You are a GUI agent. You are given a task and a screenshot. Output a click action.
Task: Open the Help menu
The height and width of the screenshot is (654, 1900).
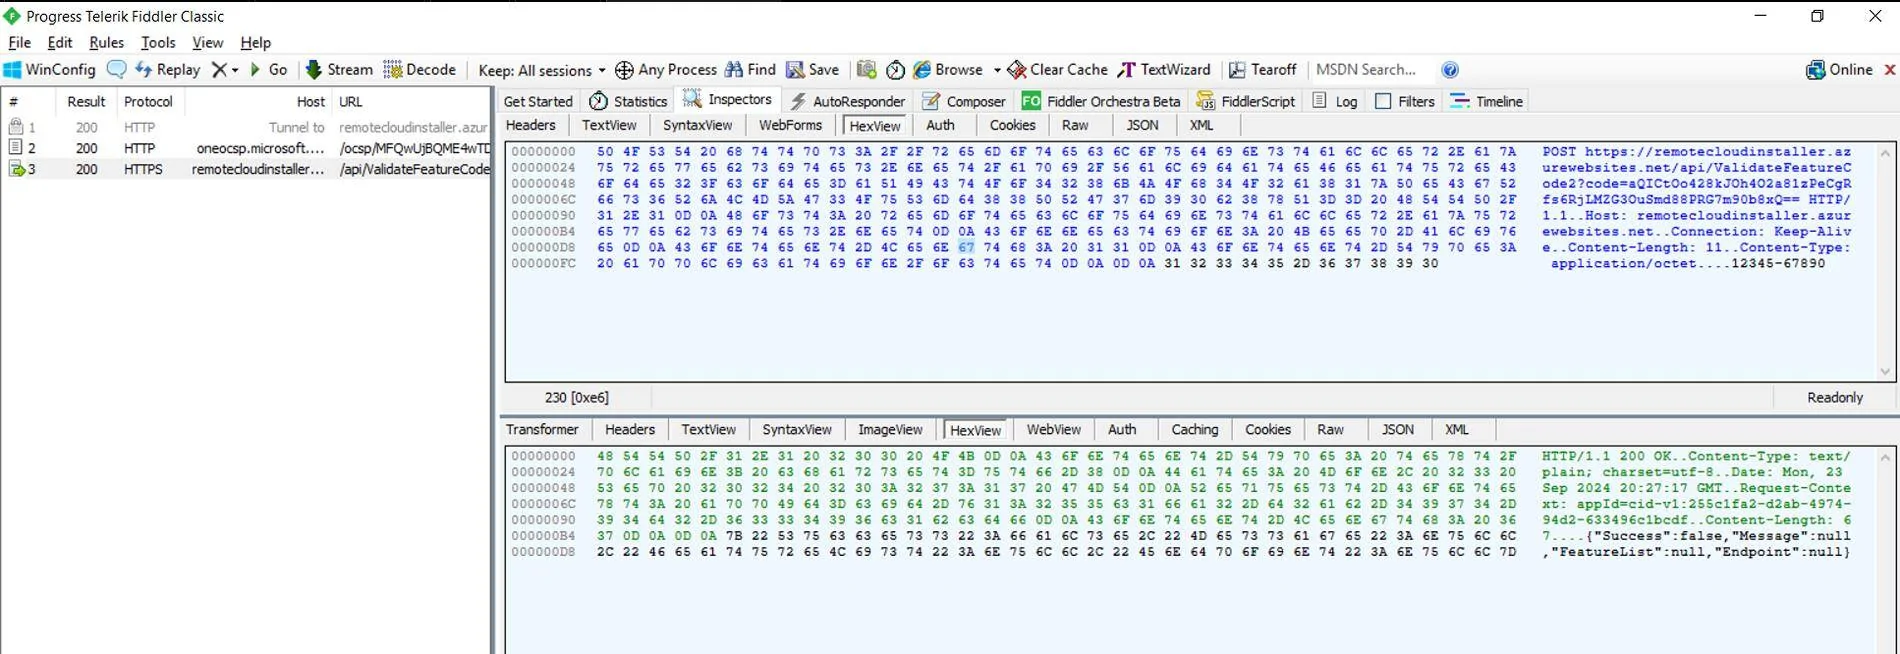click(x=255, y=42)
